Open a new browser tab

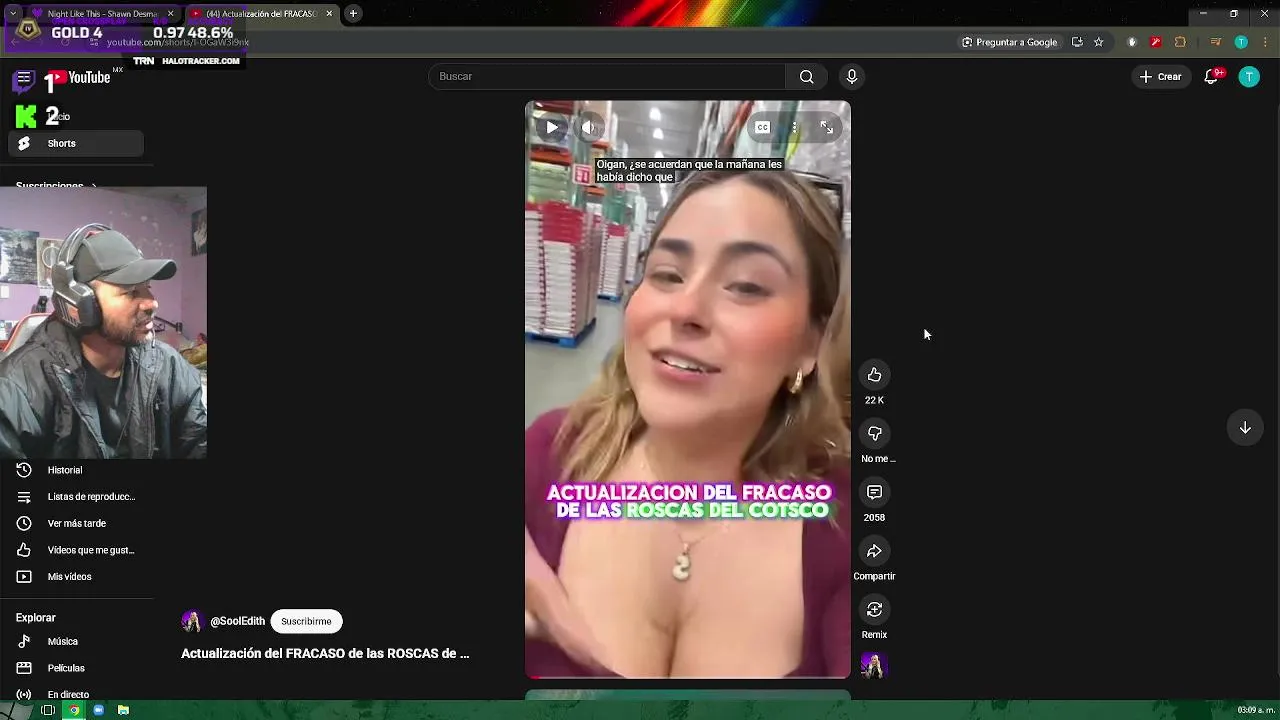[x=354, y=14]
